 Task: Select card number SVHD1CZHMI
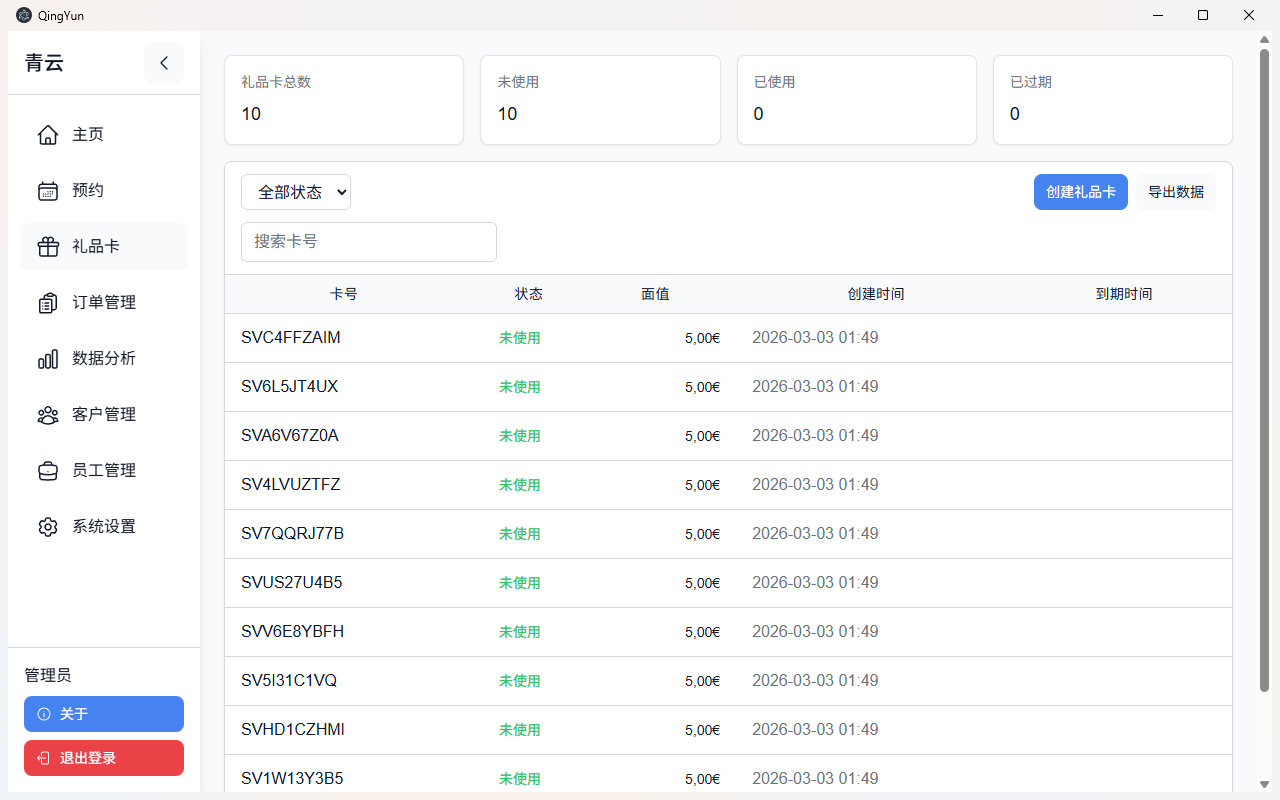tap(293, 730)
